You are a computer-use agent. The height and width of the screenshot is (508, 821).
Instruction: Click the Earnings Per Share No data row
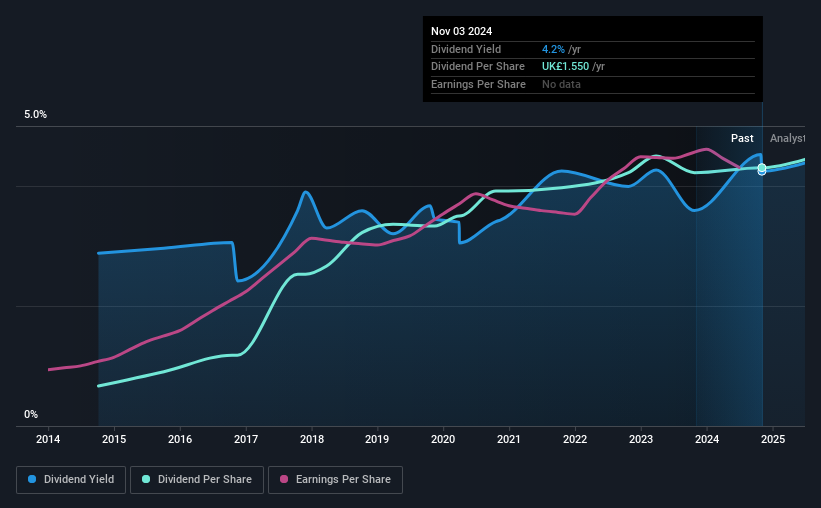[593, 84]
